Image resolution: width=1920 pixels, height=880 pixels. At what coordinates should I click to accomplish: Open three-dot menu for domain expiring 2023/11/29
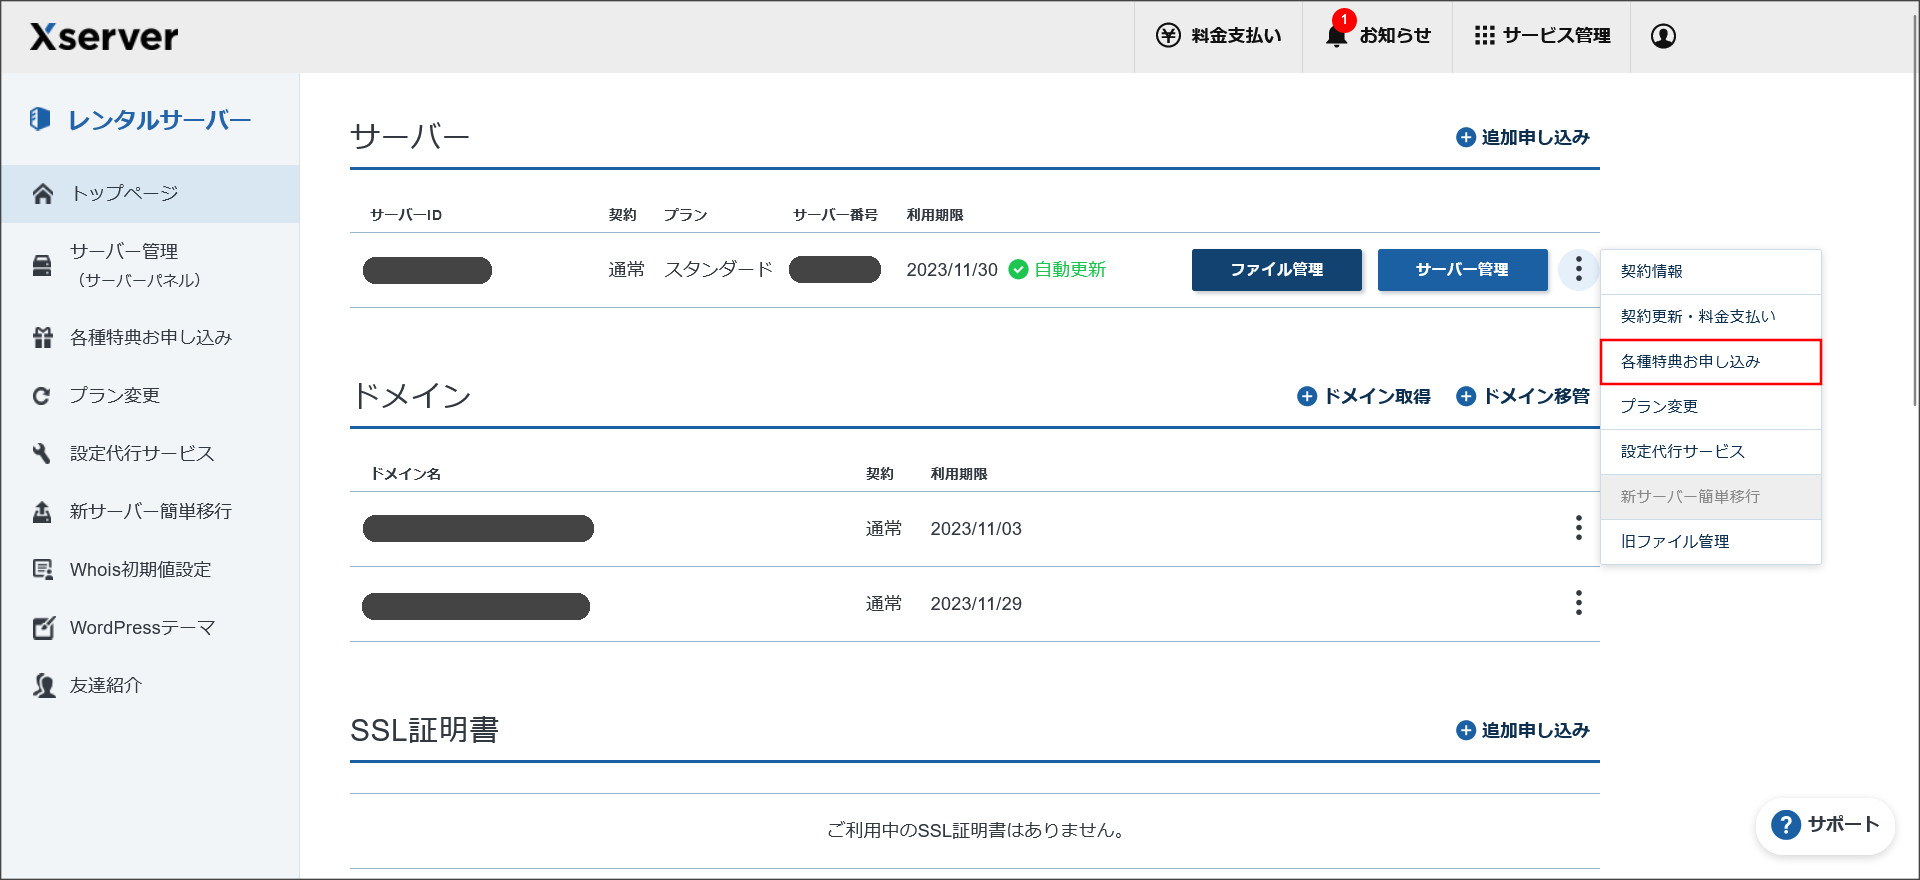[1579, 603]
